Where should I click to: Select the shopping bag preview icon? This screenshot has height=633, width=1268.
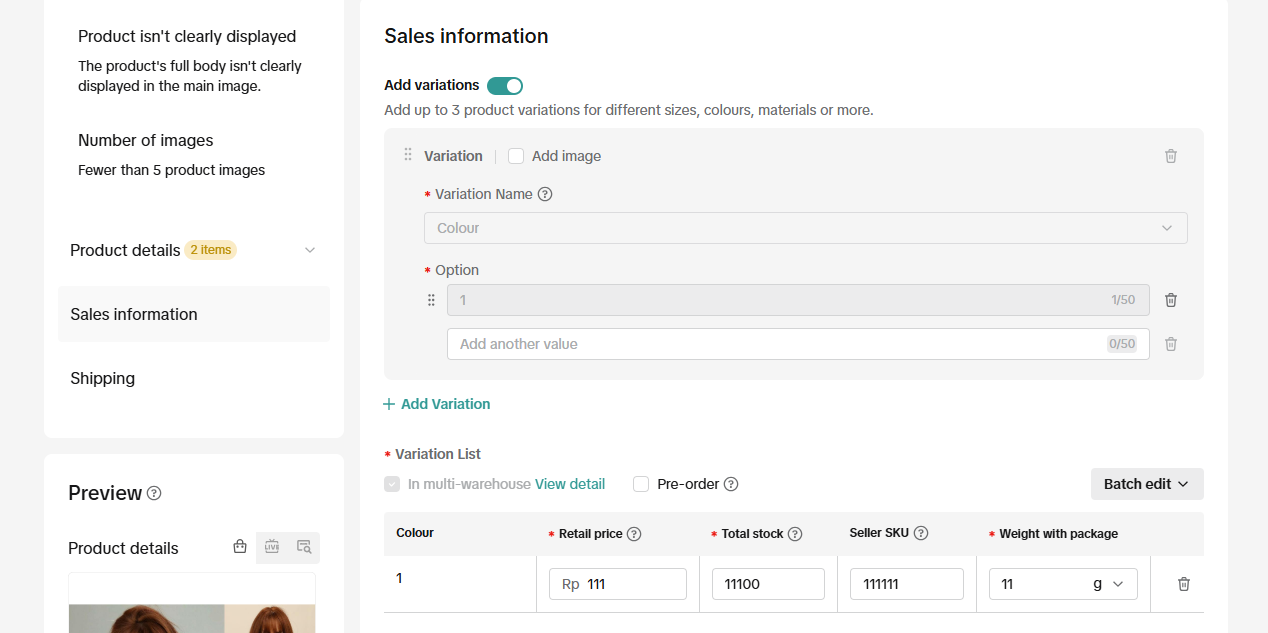point(240,547)
